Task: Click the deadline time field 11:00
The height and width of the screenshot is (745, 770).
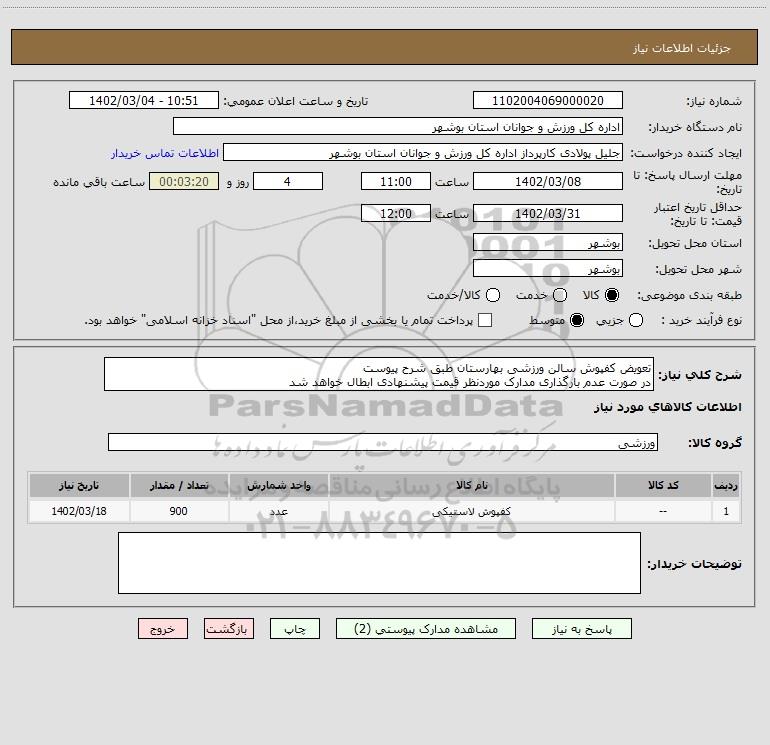Action: (396, 181)
